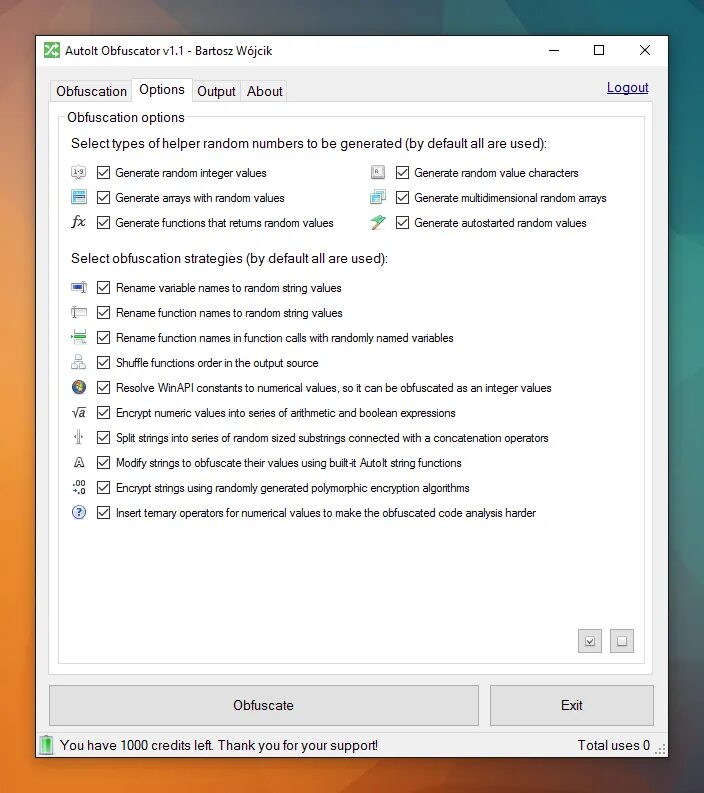
Task: Click the rename function calls icon
Action: tap(79, 337)
